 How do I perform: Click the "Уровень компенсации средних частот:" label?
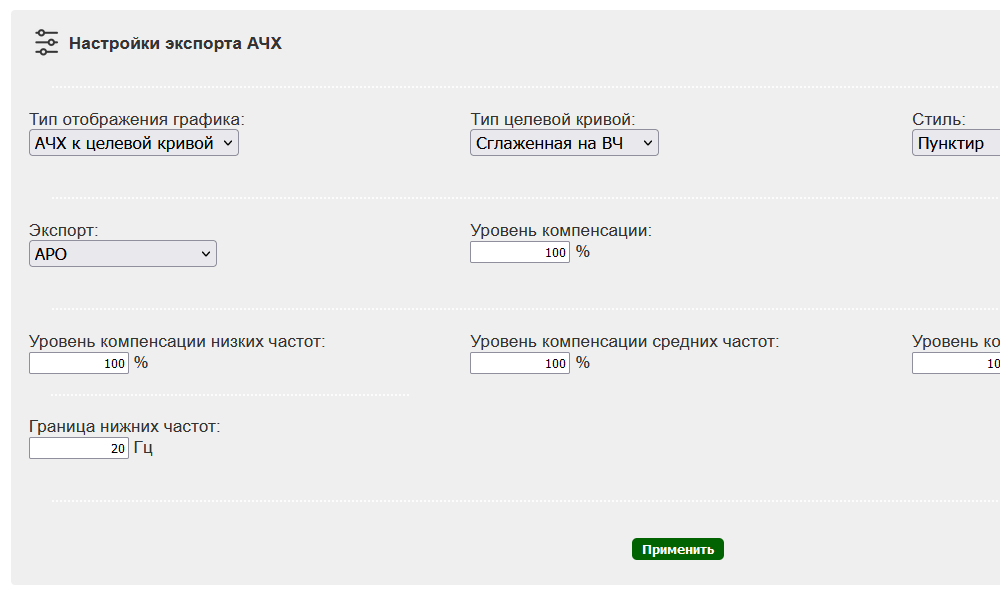coord(624,342)
